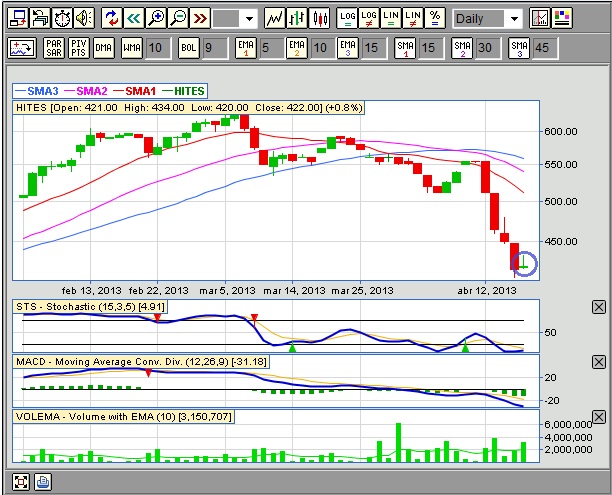Click the mar 5, 2013 date label
The width and height of the screenshot is (612, 495).
pyautogui.click(x=227, y=290)
